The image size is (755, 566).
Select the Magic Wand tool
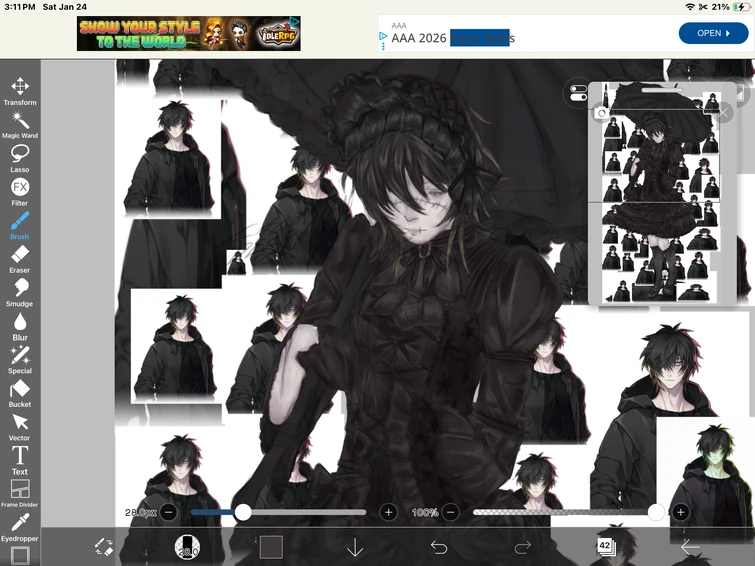pyautogui.click(x=20, y=125)
